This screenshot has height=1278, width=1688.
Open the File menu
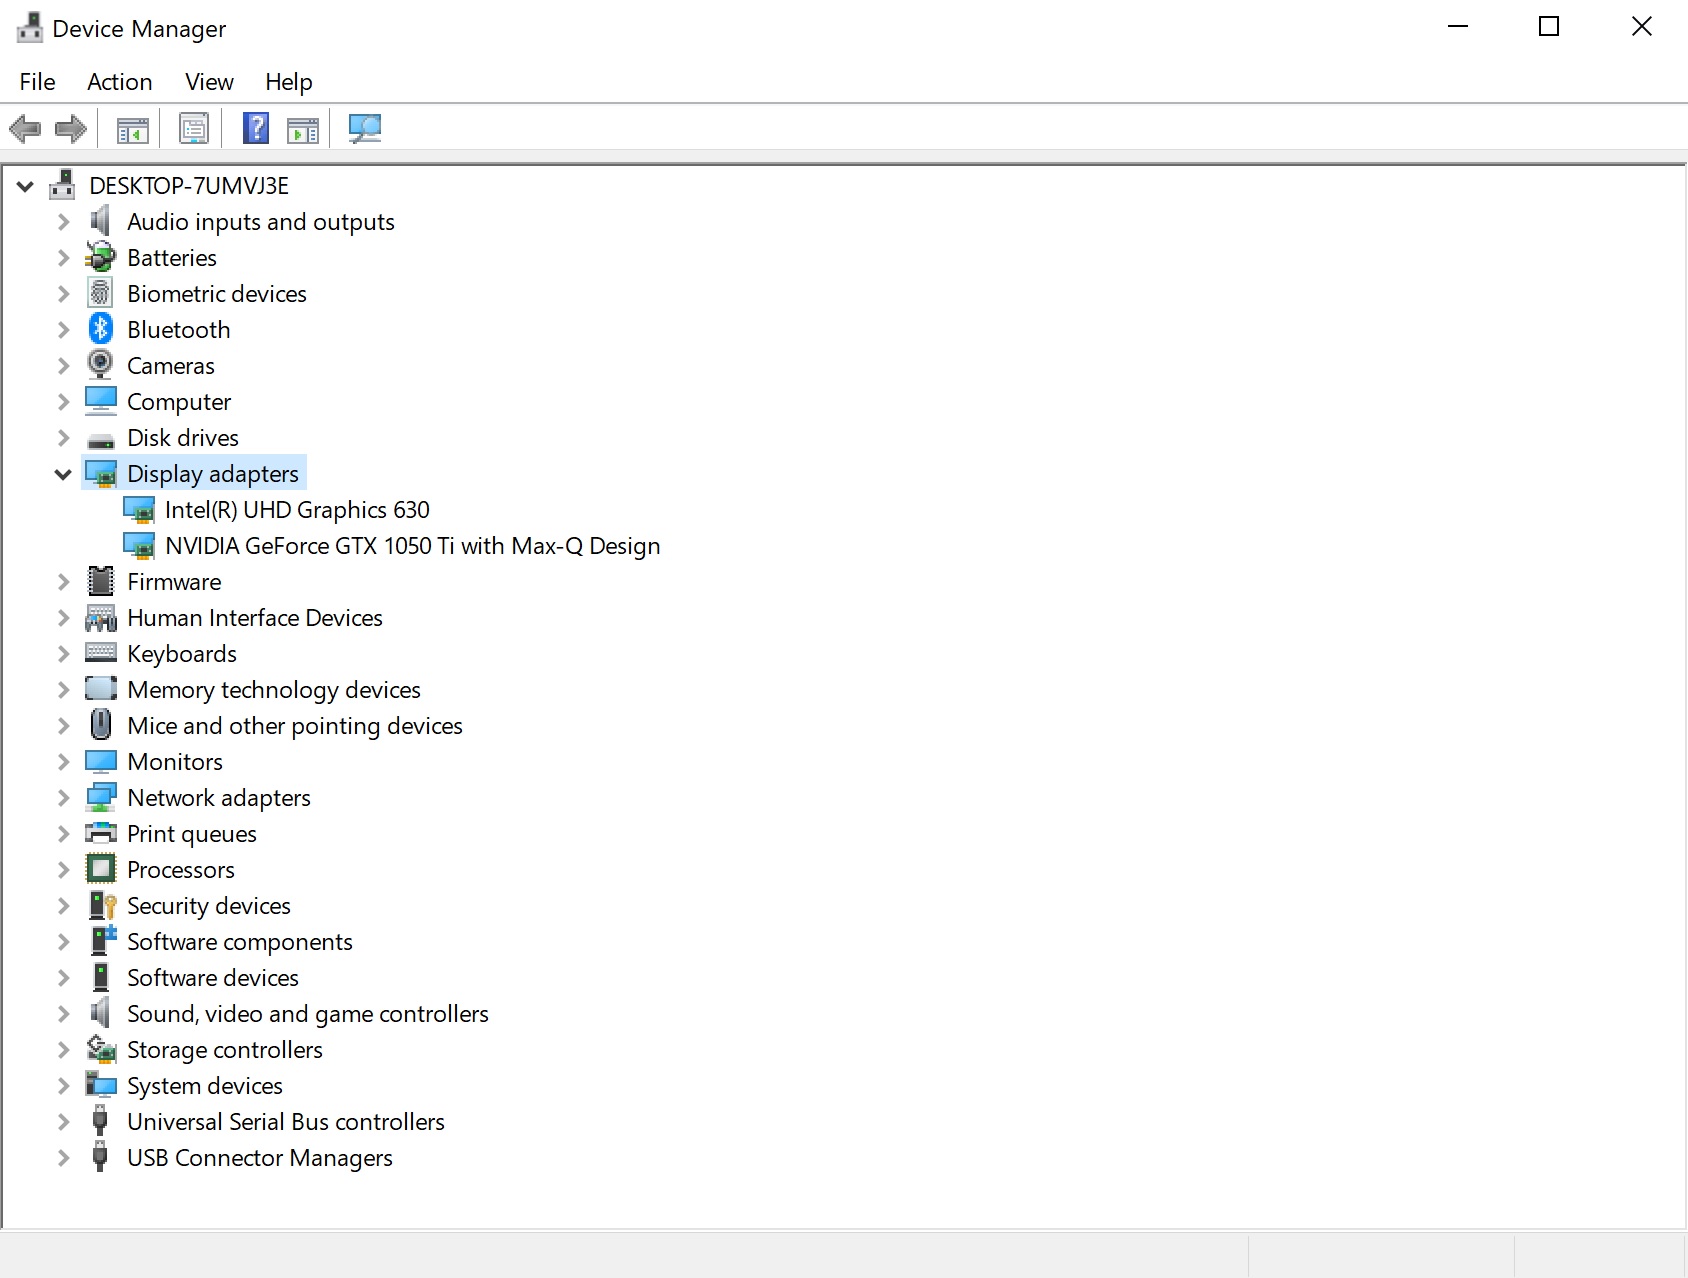tap(37, 82)
